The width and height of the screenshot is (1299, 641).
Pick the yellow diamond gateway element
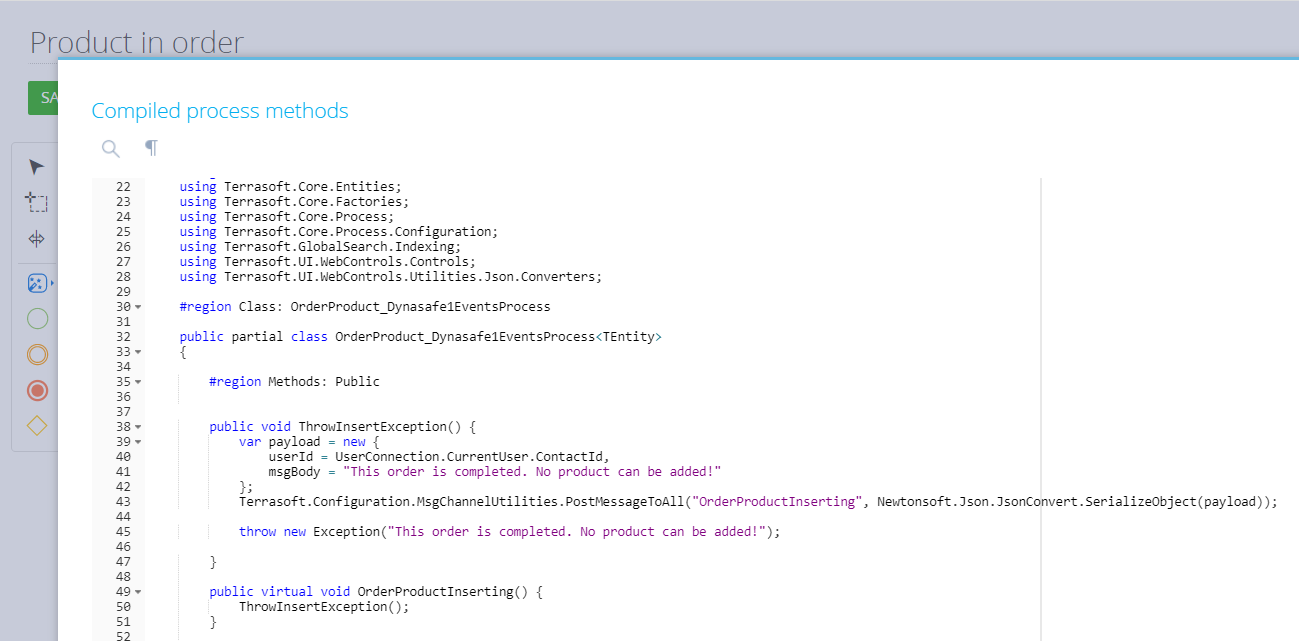tap(37, 425)
